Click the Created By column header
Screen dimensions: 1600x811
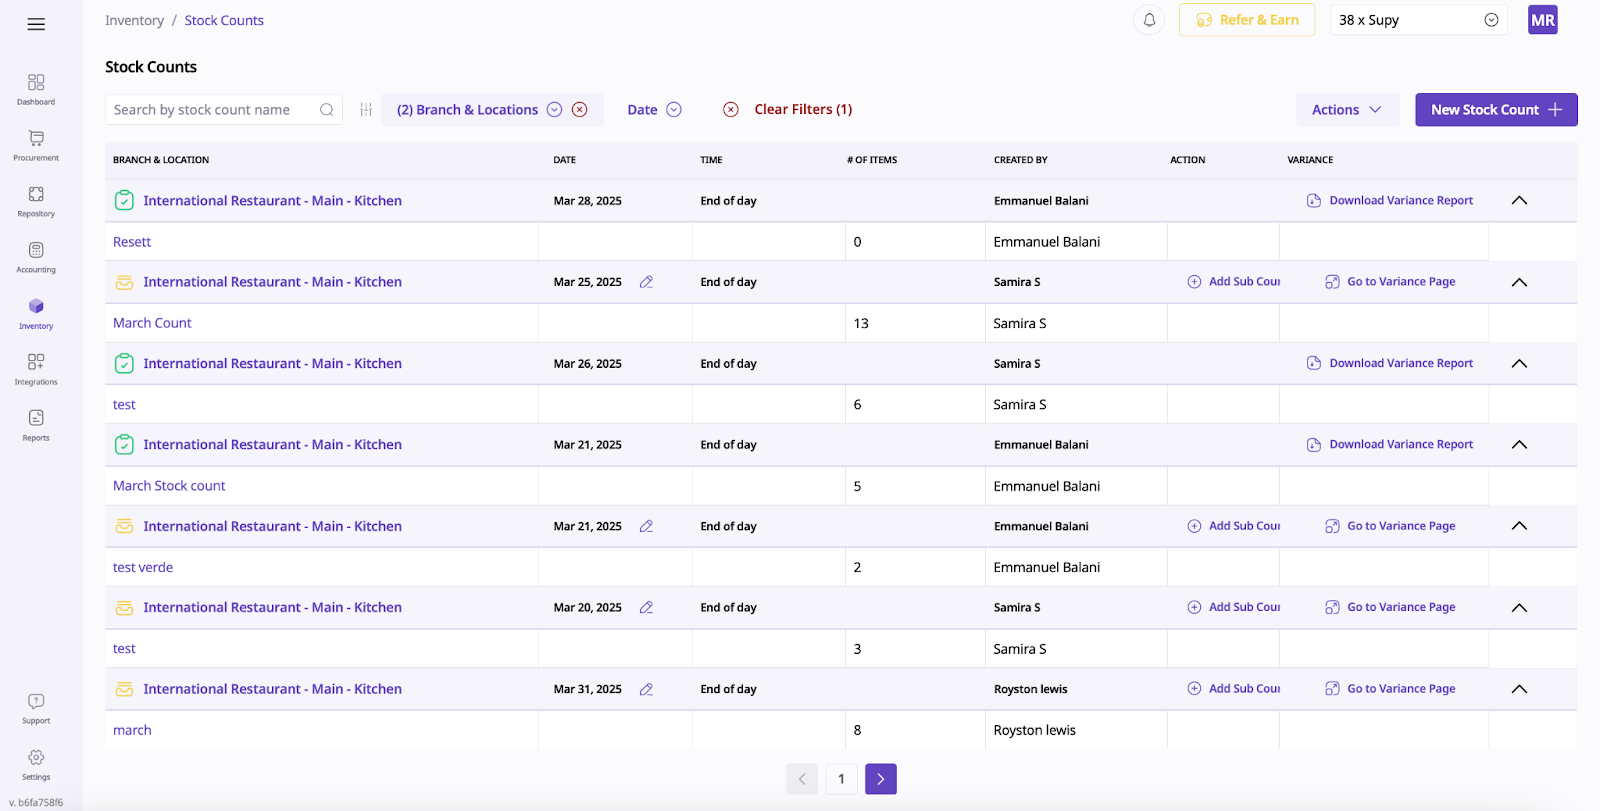coord(1021,160)
